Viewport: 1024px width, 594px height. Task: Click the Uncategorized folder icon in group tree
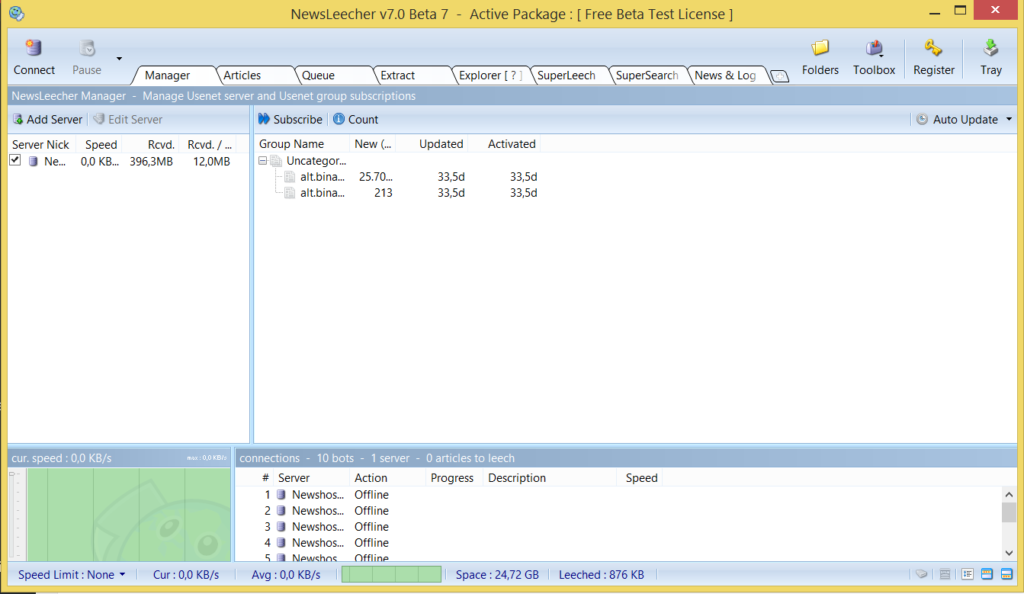click(276, 161)
